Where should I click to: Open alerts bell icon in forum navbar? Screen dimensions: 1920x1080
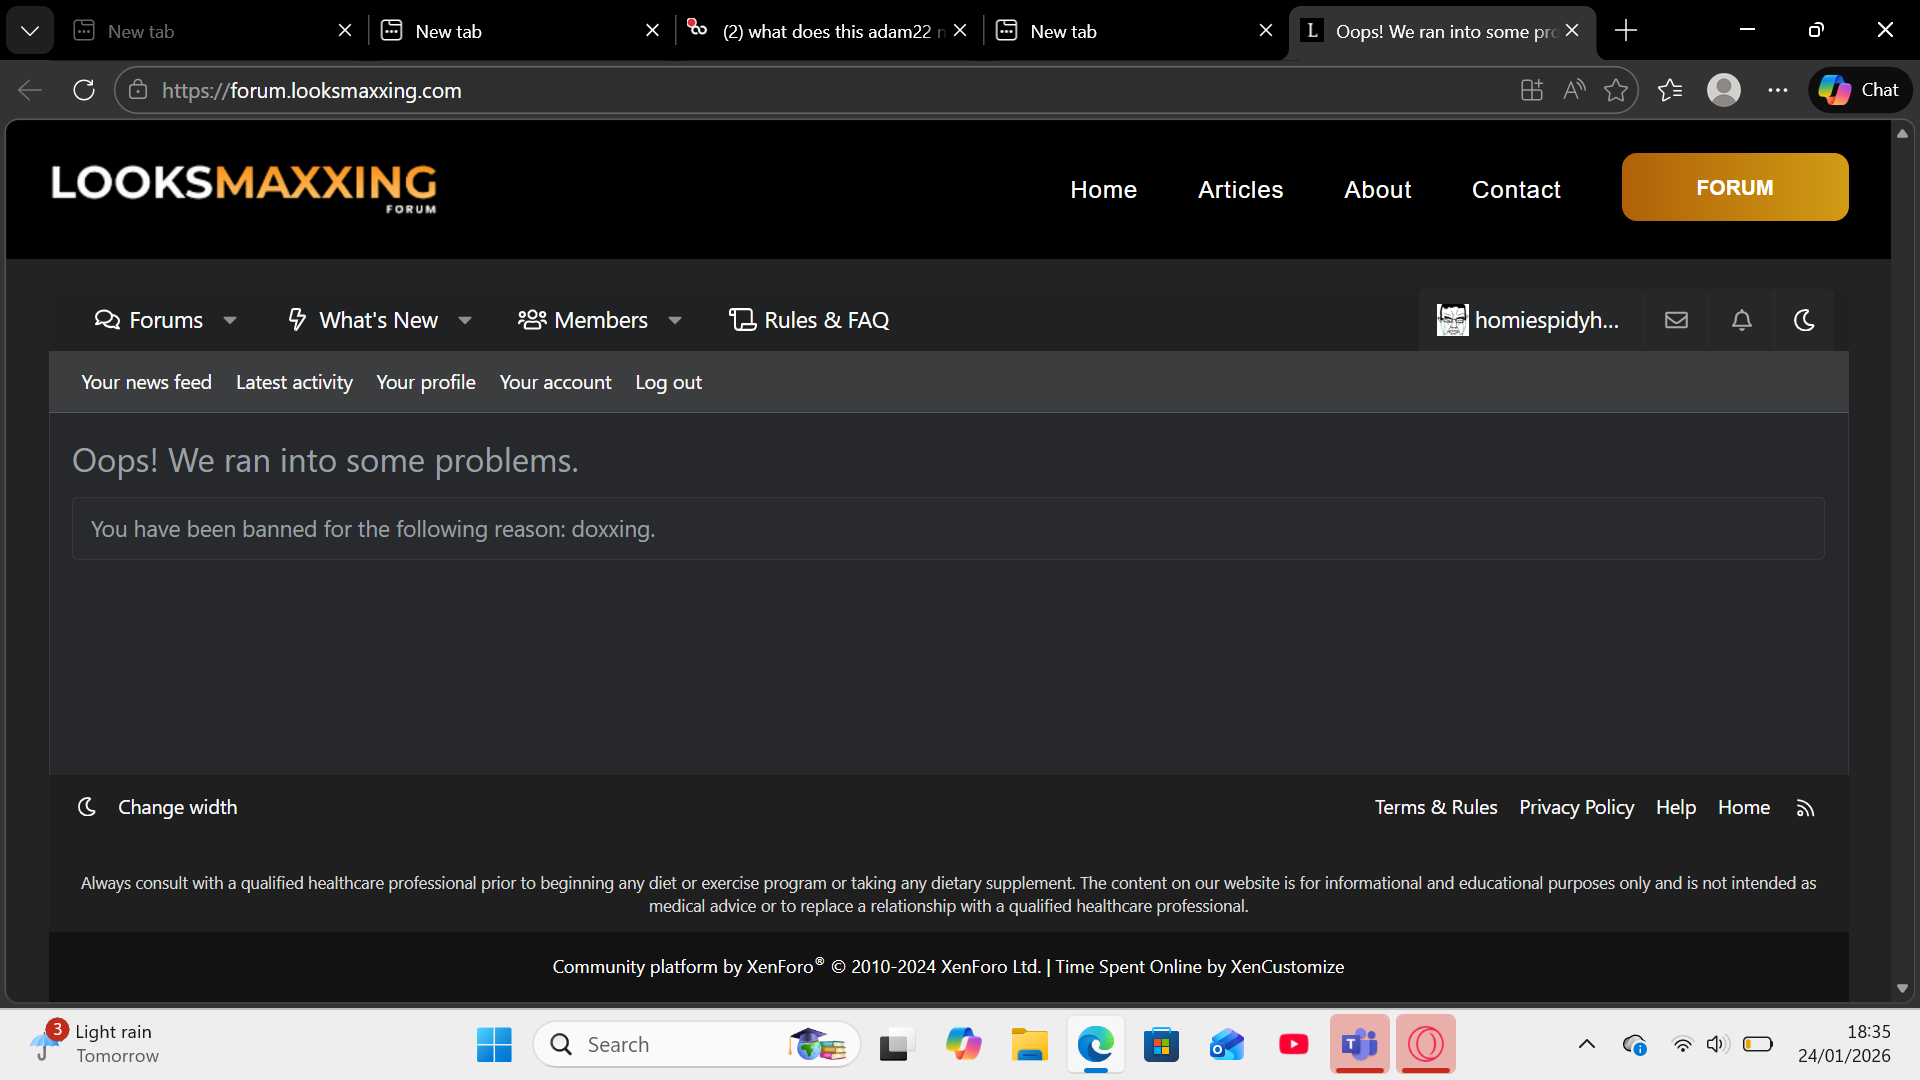click(x=1741, y=320)
